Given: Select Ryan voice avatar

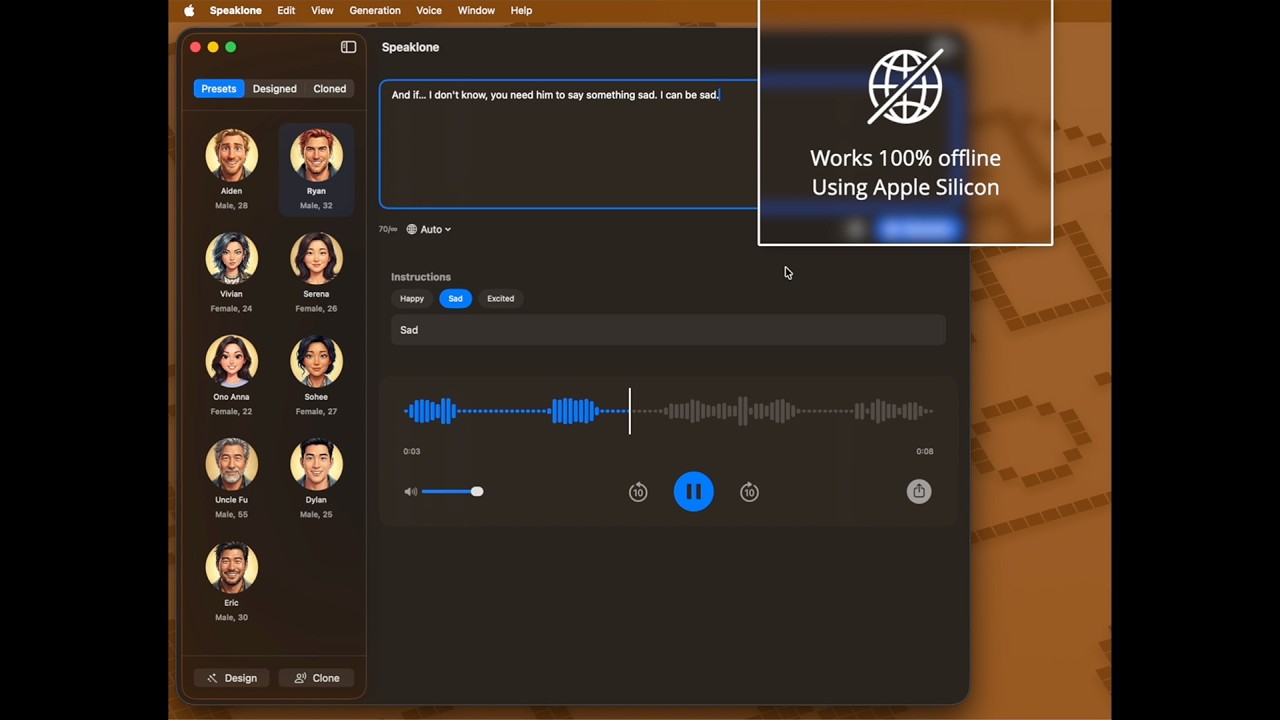Looking at the screenshot, I should pos(316,155).
